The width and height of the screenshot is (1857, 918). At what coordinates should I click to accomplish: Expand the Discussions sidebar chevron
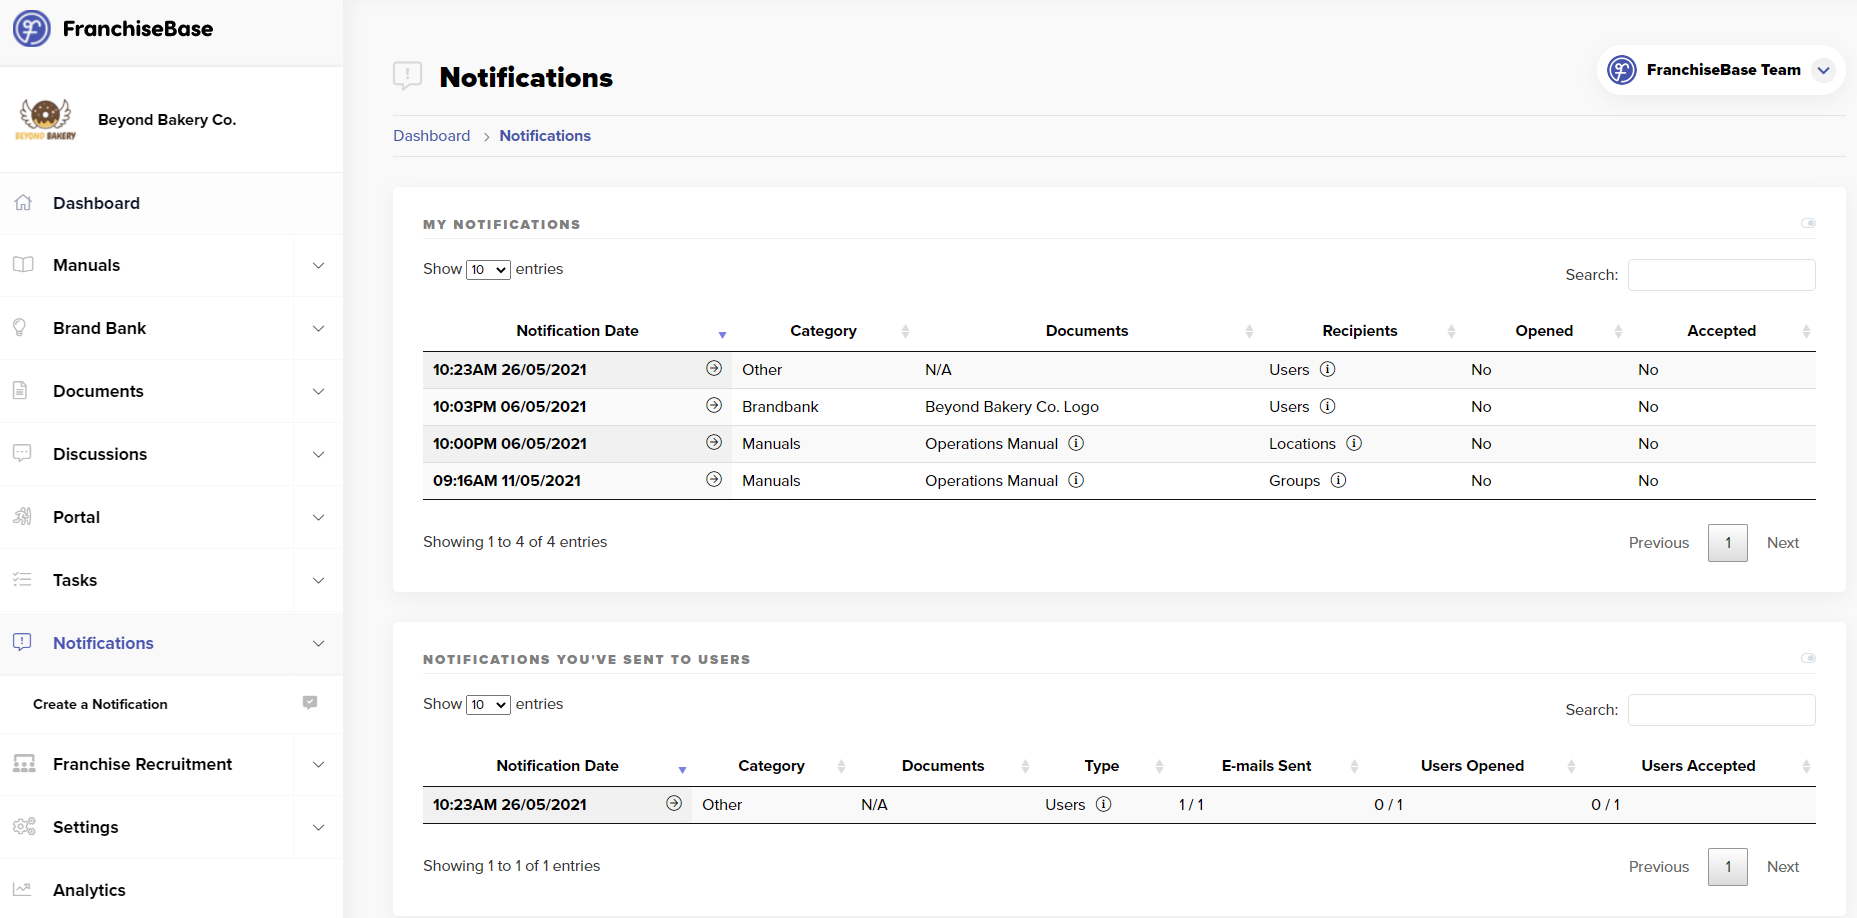click(x=318, y=454)
